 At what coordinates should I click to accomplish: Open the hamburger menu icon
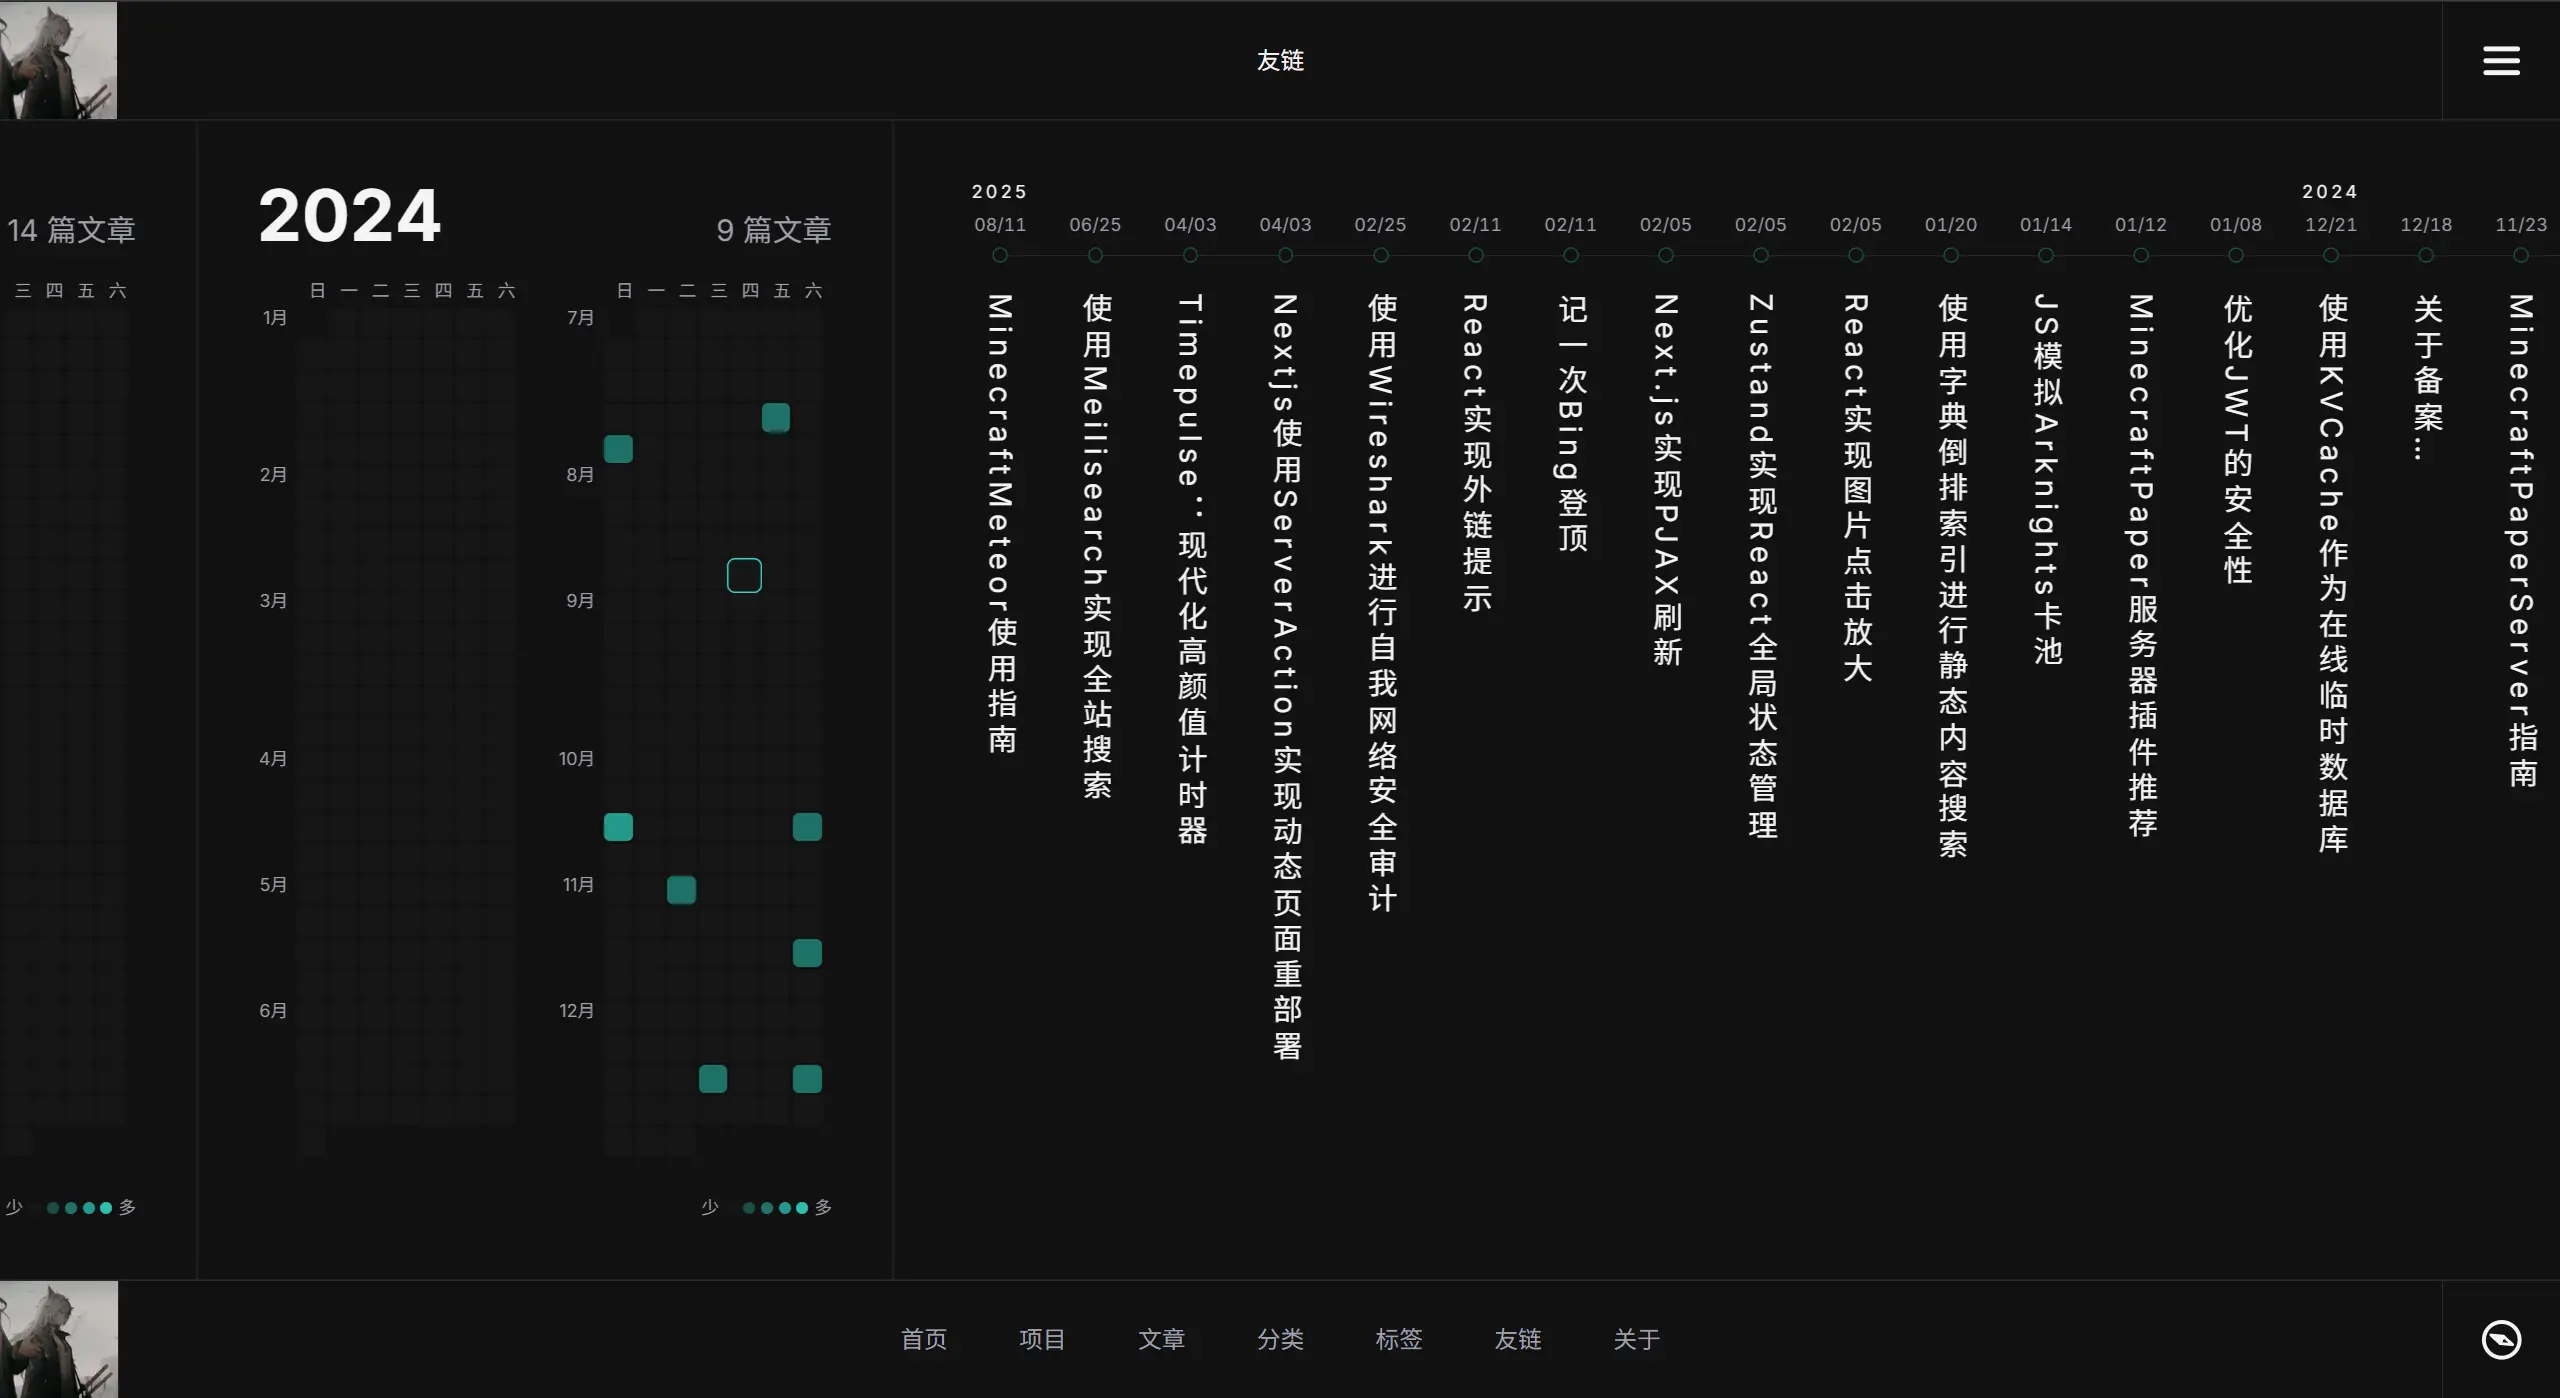tap(2500, 60)
